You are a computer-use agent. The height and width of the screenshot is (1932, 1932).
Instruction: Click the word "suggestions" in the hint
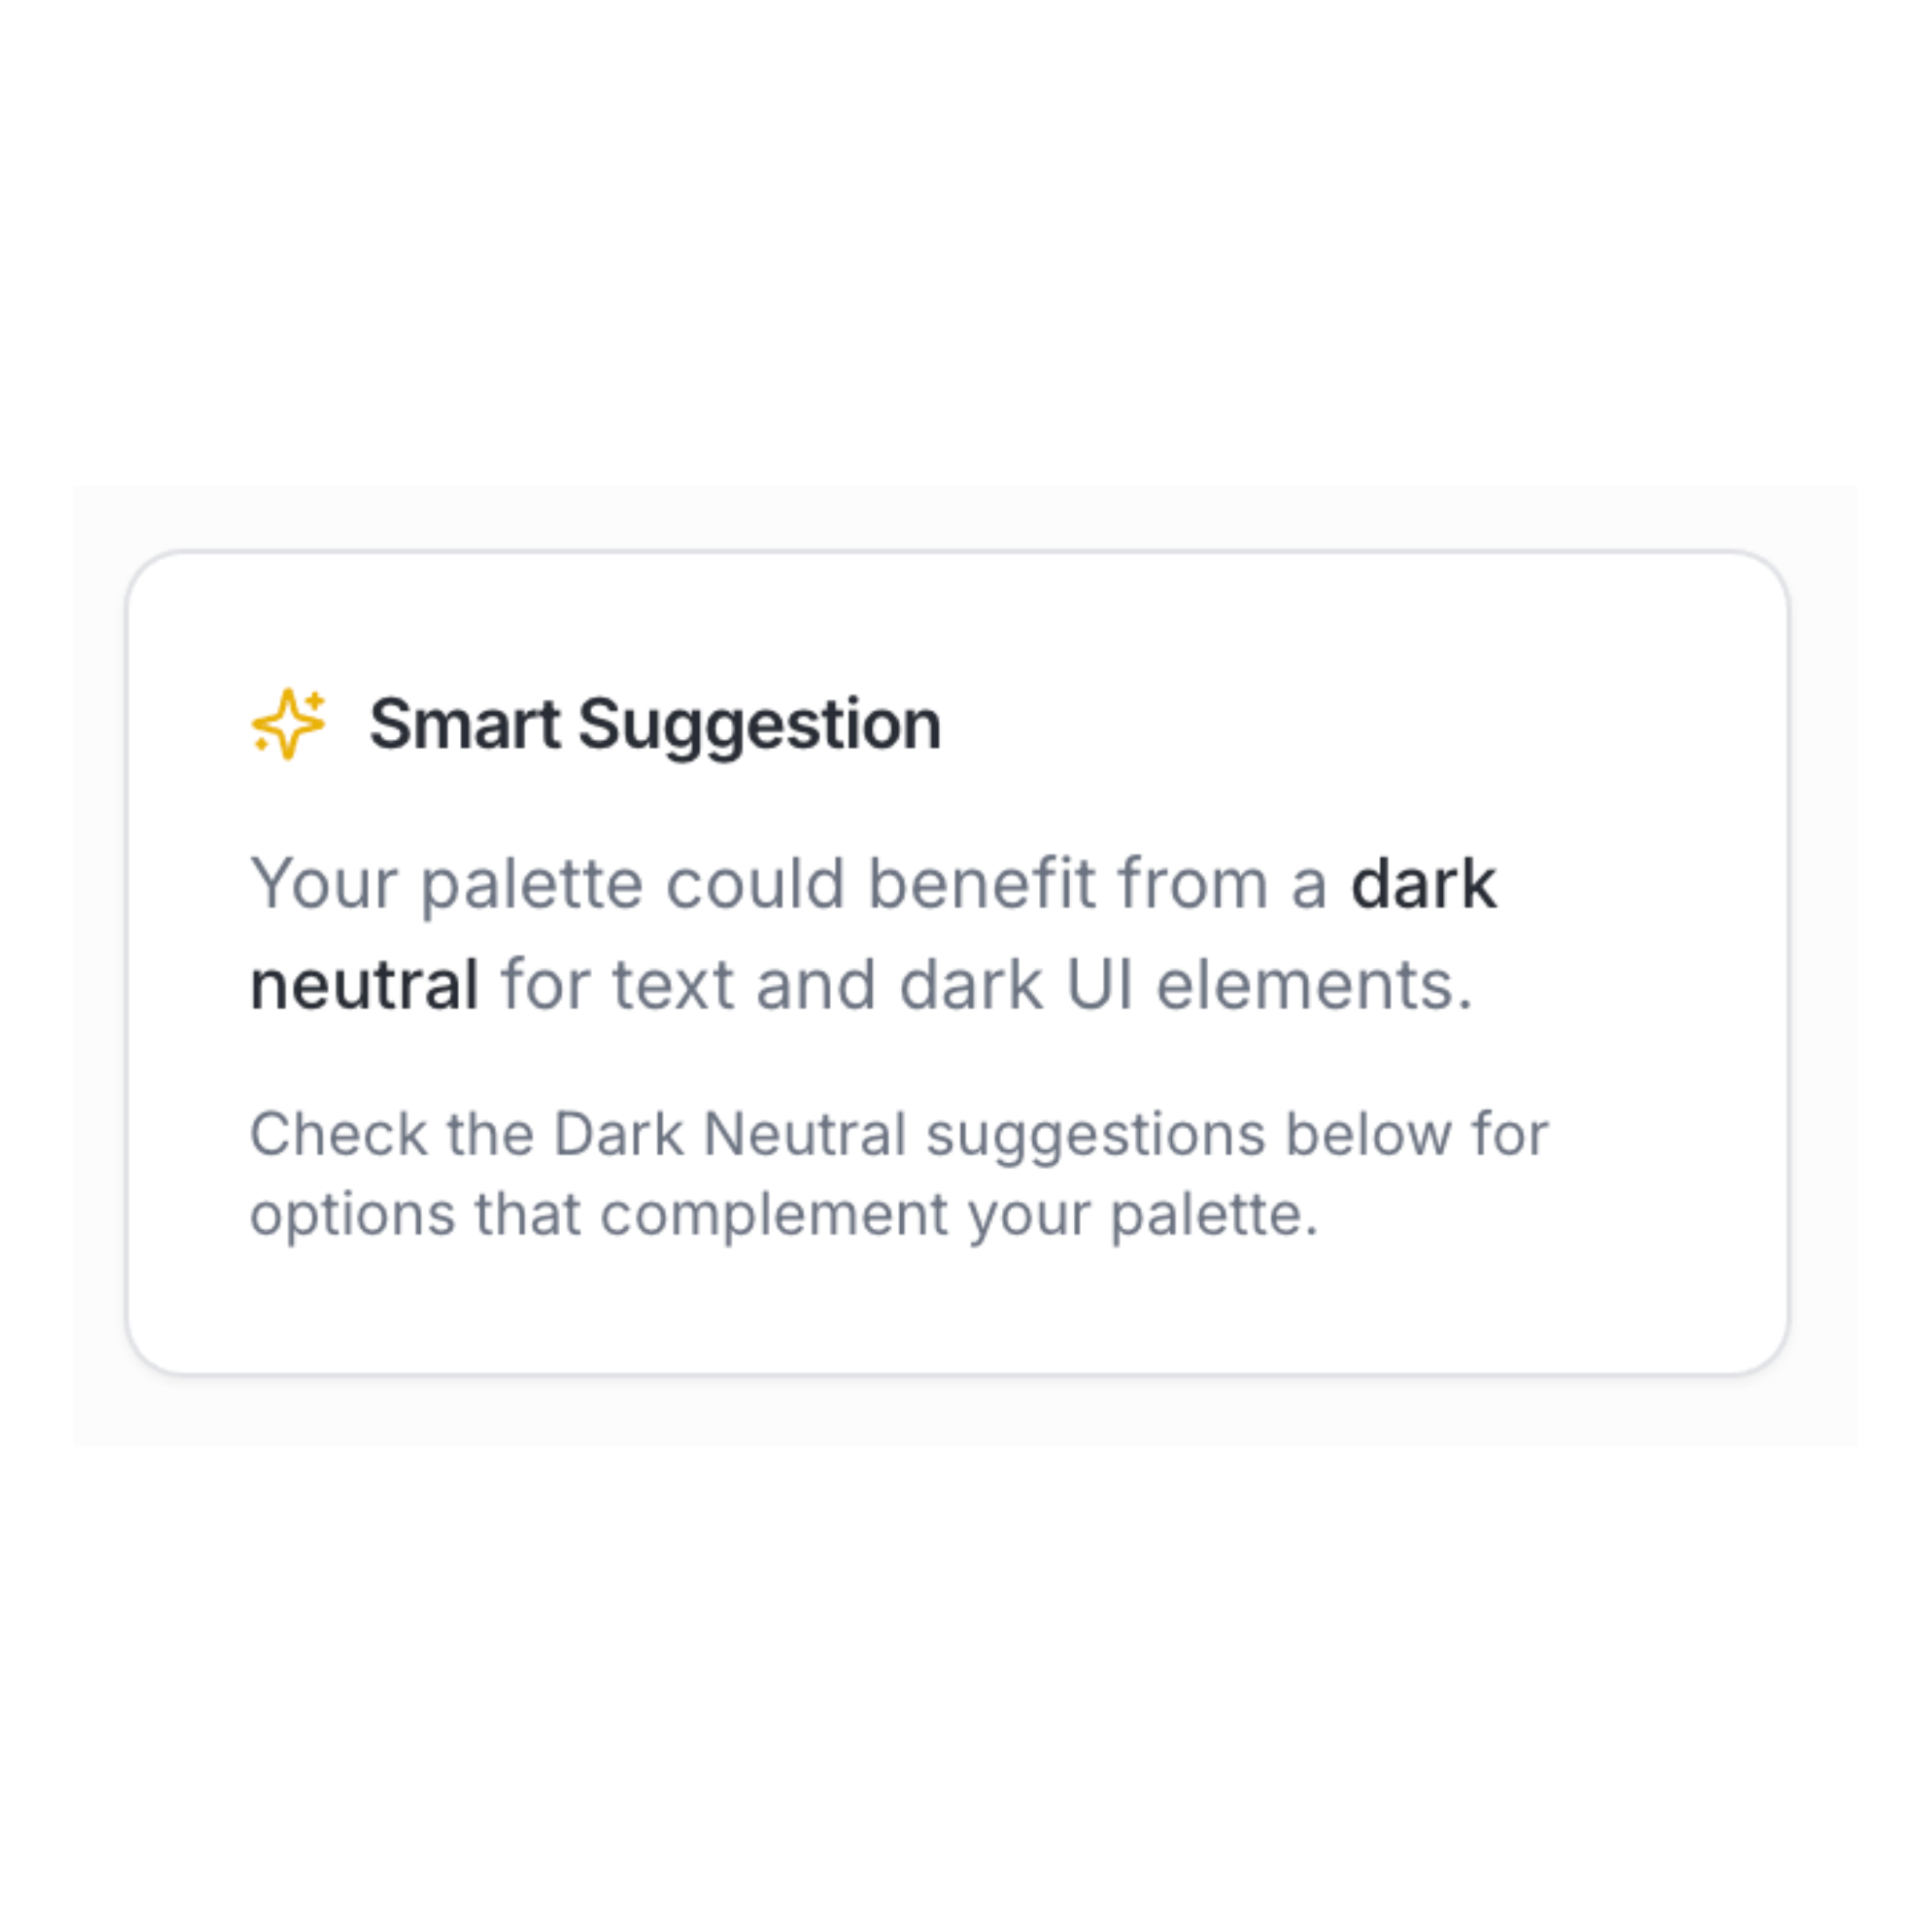tap(1096, 1134)
